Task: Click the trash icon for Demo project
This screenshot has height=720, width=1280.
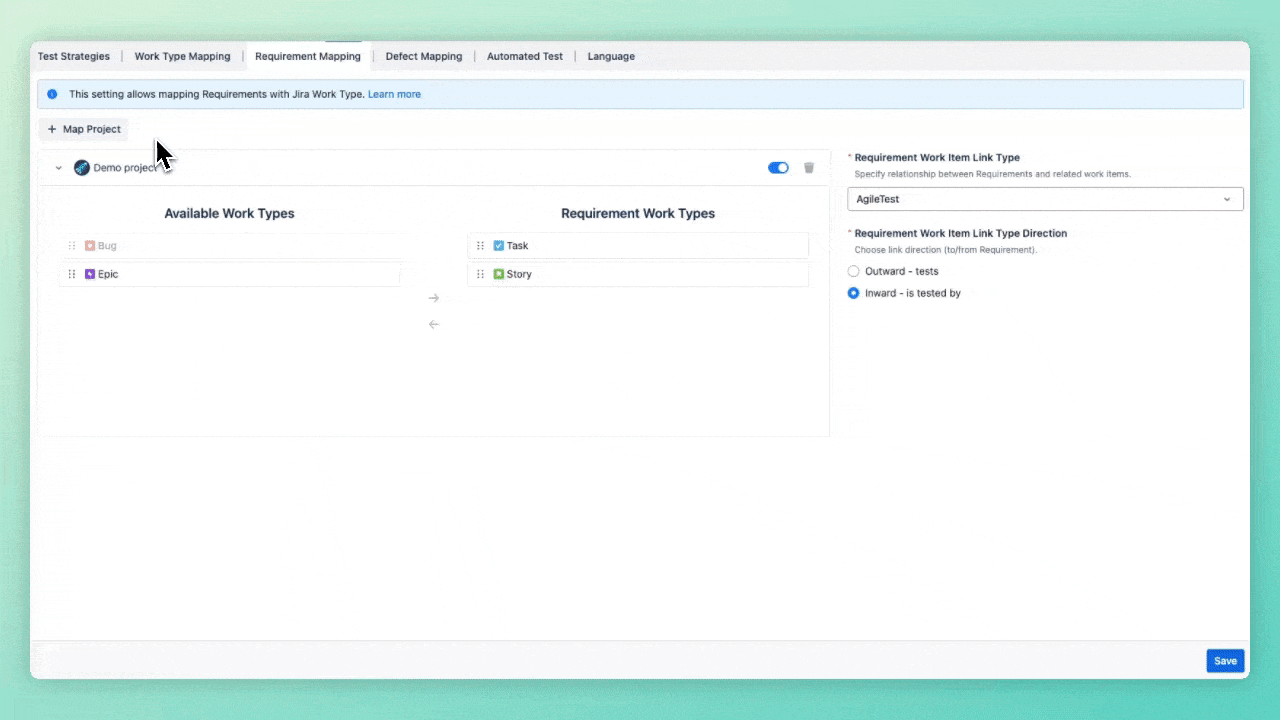Action: [x=809, y=168]
